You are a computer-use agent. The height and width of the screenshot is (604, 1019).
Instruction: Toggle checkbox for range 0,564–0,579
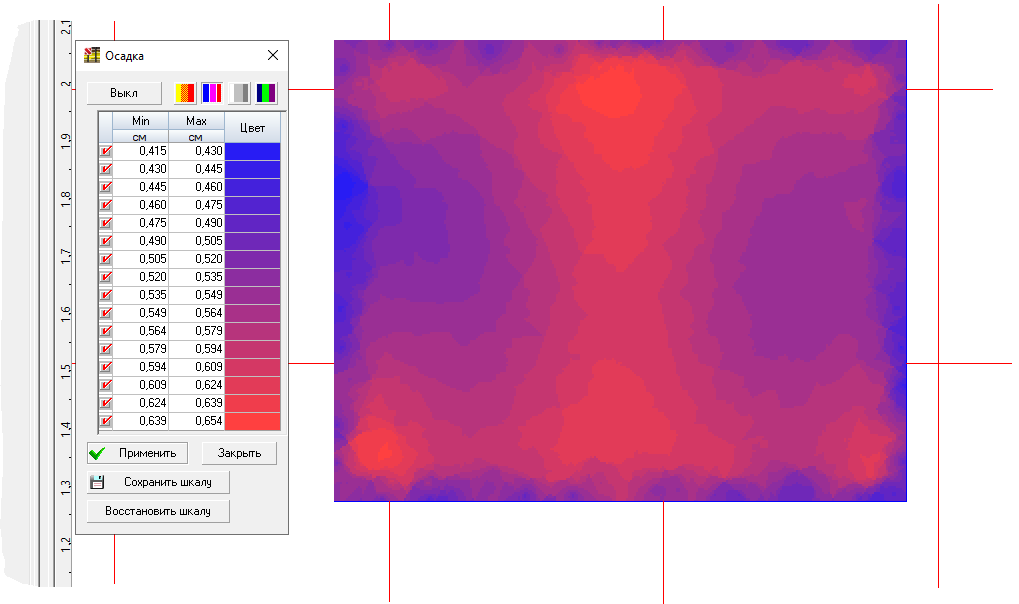pyautogui.click(x=105, y=331)
